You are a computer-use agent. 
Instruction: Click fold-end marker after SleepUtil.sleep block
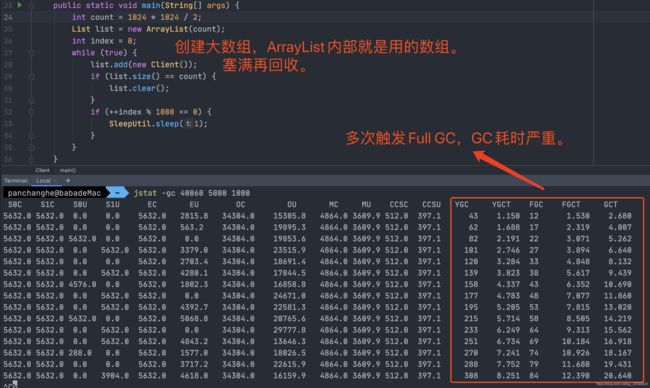coord(32,135)
